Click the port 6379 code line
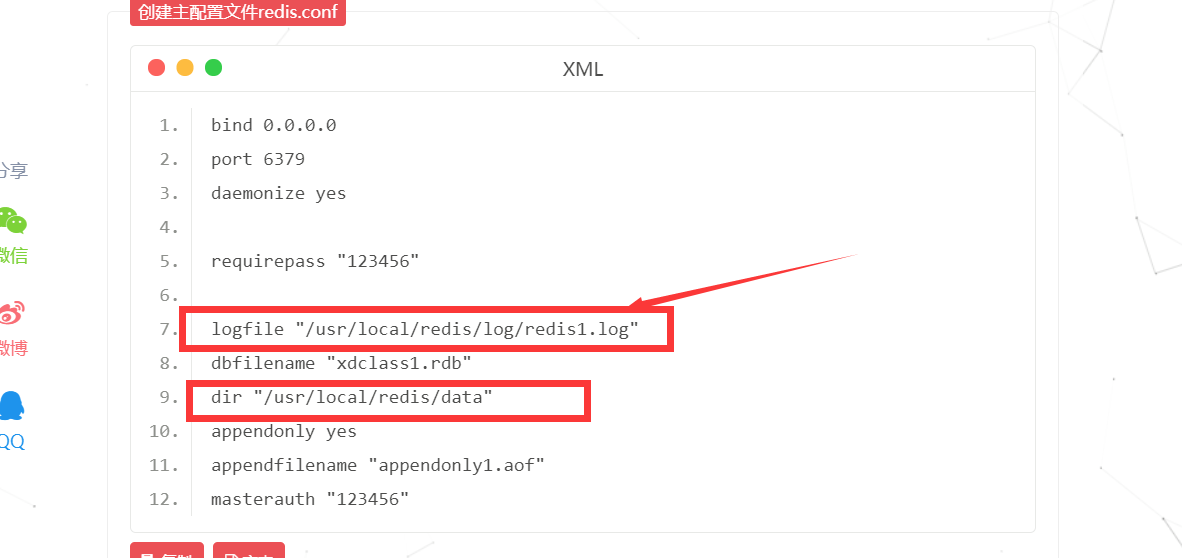Viewport: 1182px width, 558px height. point(258,160)
